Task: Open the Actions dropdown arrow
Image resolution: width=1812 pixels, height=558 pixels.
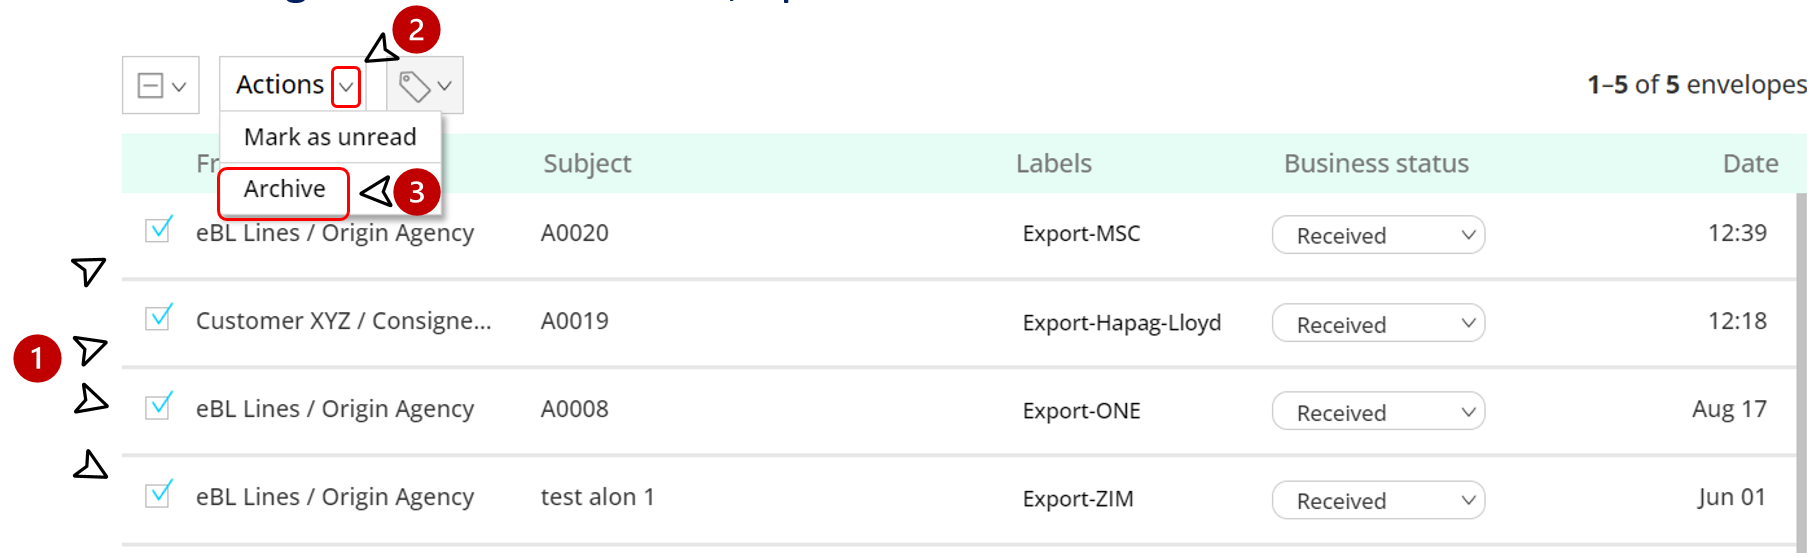Action: [346, 87]
